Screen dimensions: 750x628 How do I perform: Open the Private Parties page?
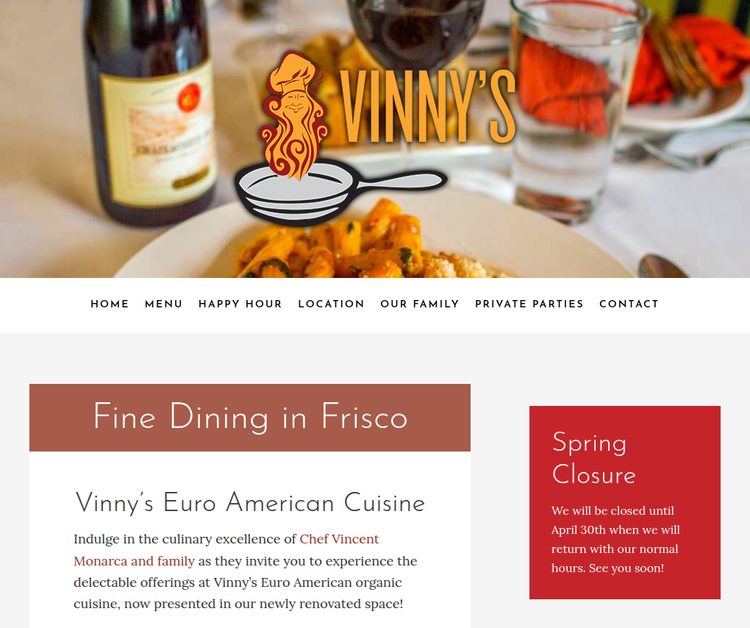click(x=529, y=304)
